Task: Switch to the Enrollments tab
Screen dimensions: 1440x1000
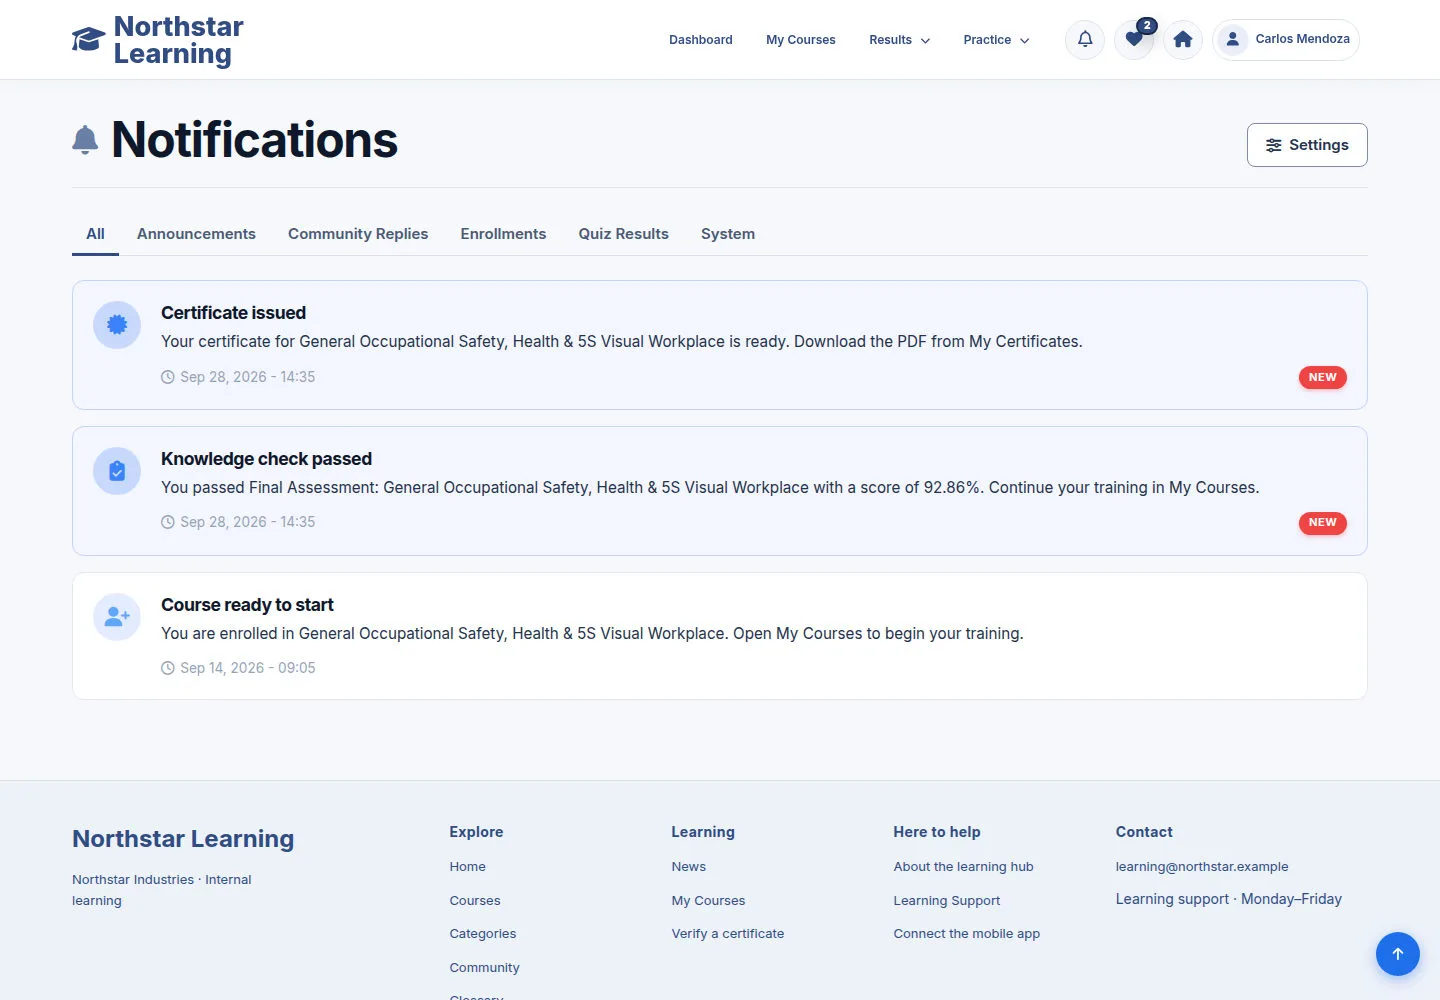Action: pos(503,234)
